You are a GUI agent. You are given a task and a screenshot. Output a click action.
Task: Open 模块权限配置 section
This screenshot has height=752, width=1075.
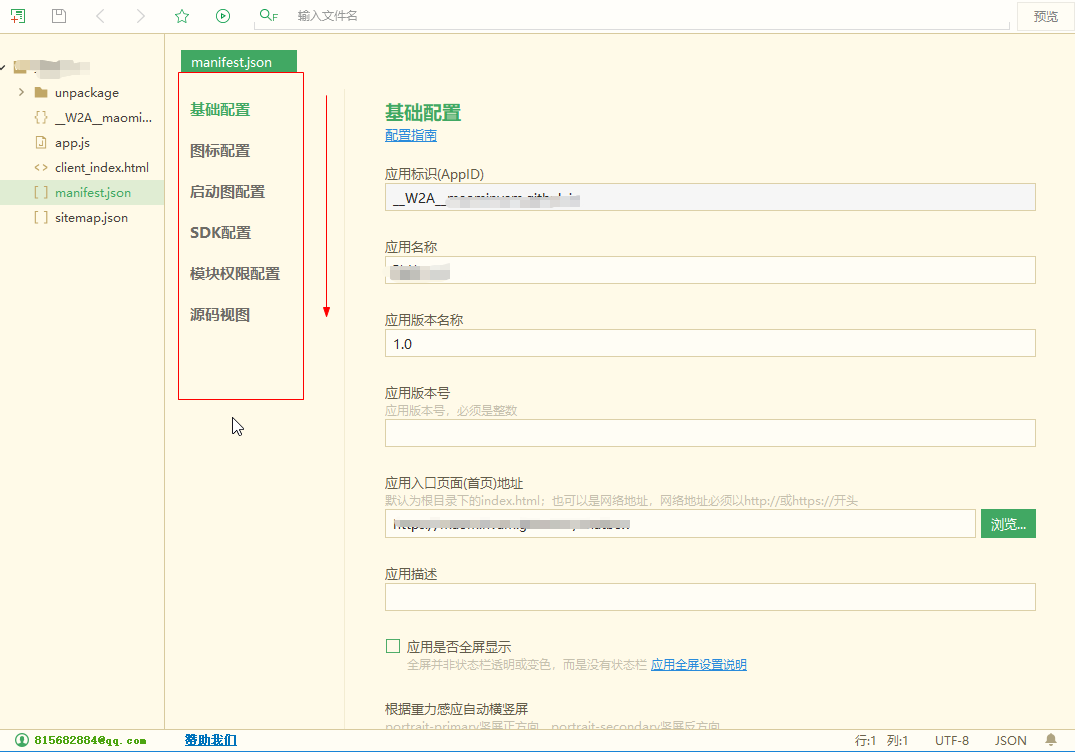click(x=235, y=274)
